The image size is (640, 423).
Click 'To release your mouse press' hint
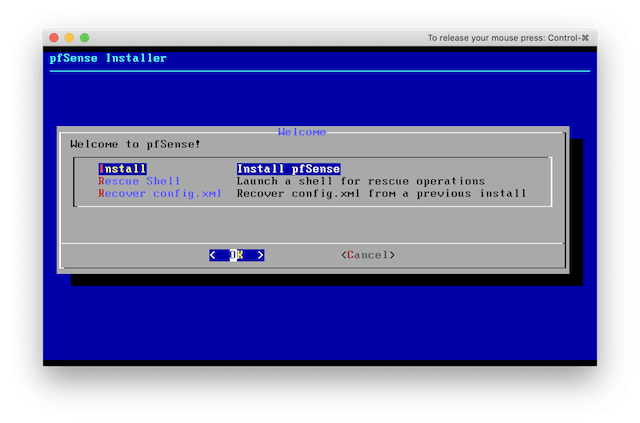508,38
